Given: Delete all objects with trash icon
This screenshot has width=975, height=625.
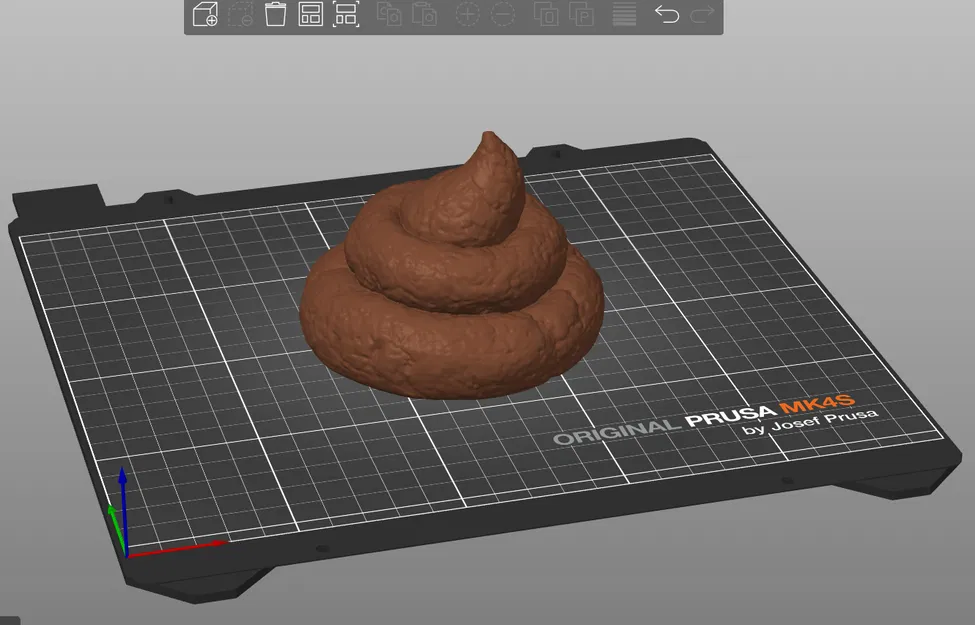Looking at the screenshot, I should point(275,14).
